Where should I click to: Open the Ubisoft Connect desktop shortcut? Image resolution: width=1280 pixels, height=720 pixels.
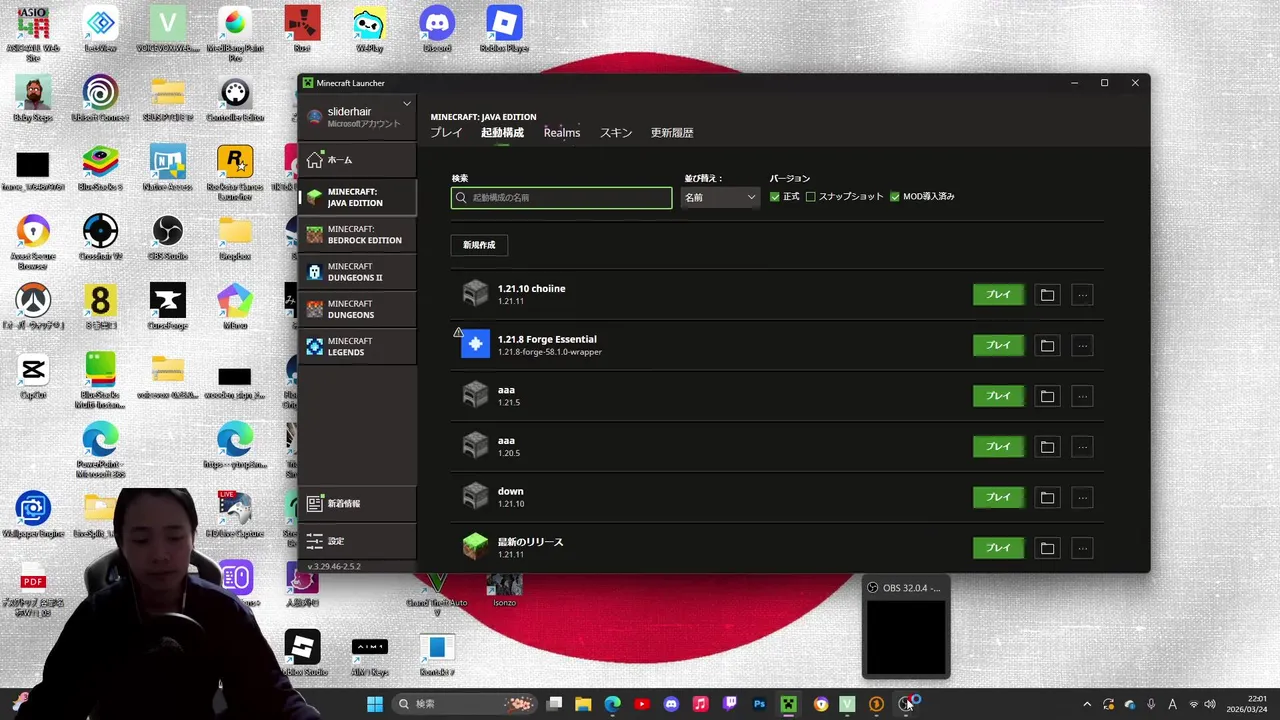(100, 99)
